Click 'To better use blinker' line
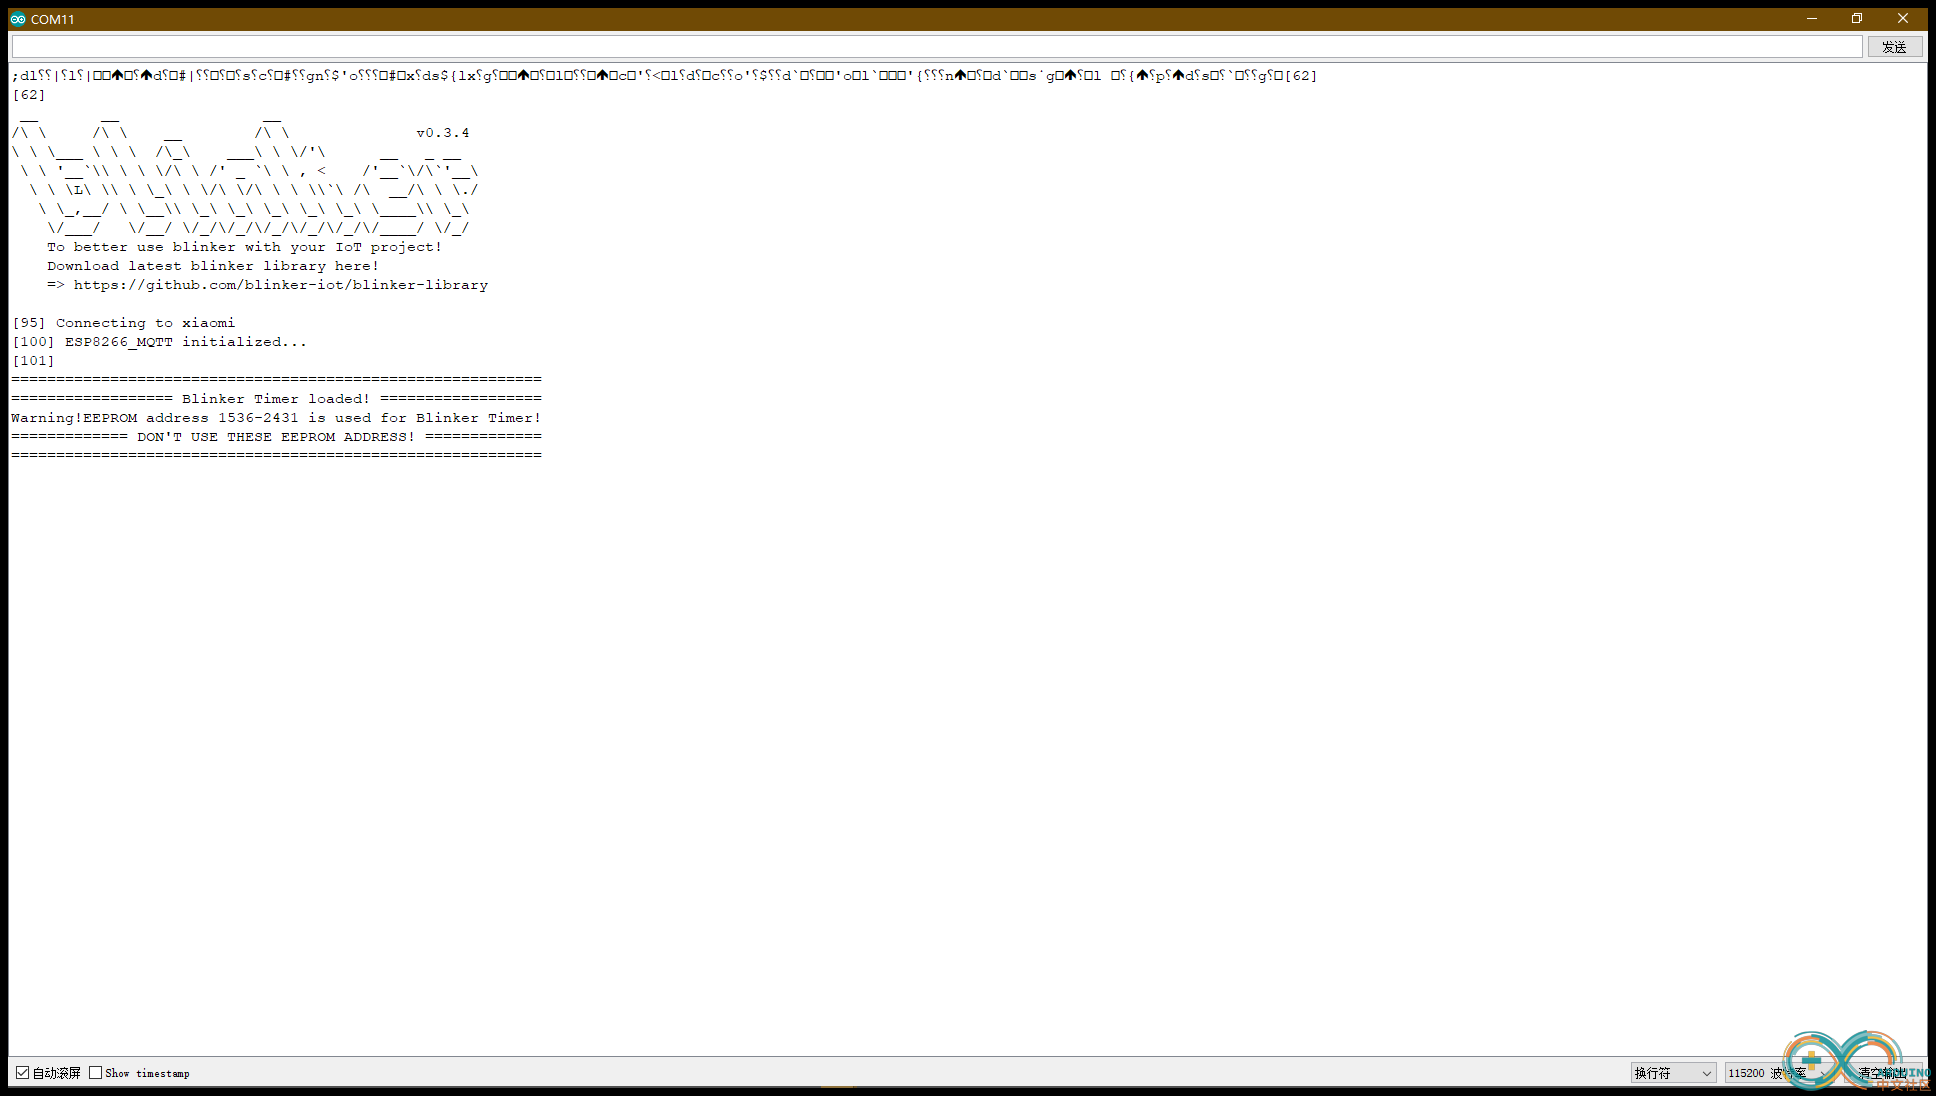The width and height of the screenshot is (1936, 1096). coord(244,247)
